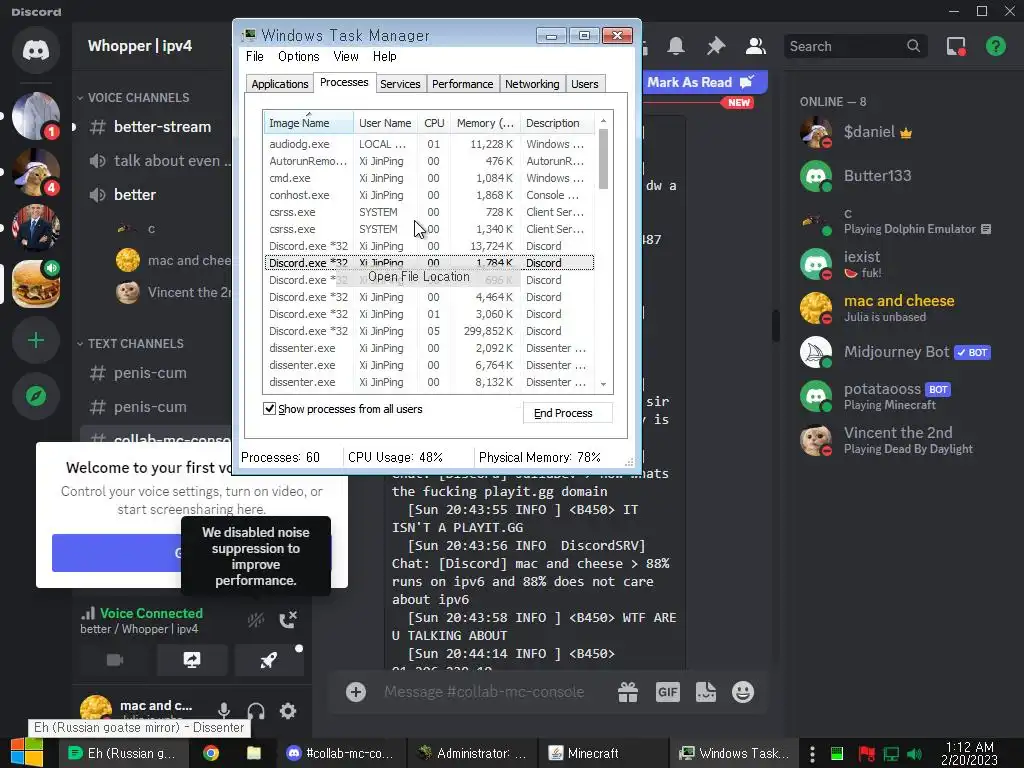Open Help menu in Task Manager
The height and width of the screenshot is (768, 1024).
(x=385, y=56)
